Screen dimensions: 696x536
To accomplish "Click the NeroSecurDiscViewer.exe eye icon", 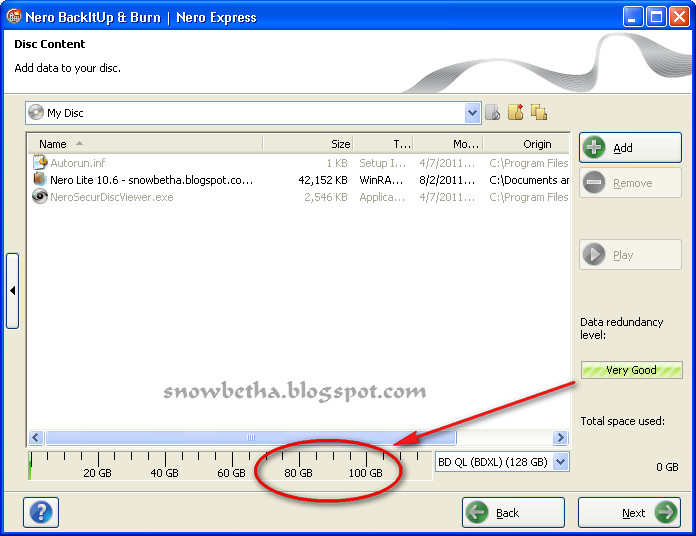I will [40, 196].
